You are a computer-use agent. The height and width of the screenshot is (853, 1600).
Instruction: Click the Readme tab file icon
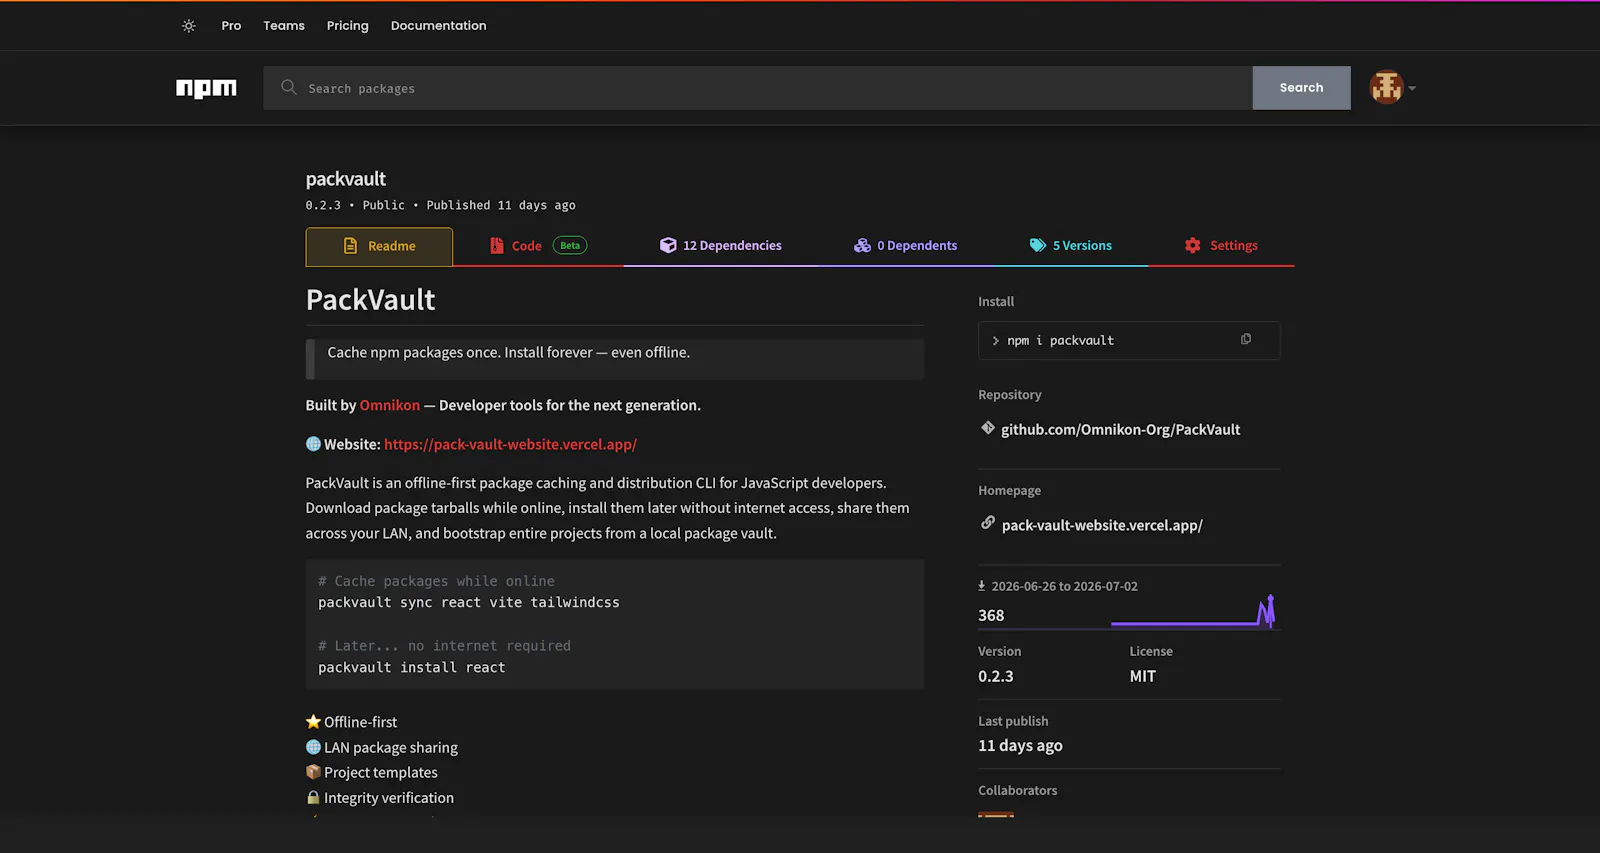[350, 245]
